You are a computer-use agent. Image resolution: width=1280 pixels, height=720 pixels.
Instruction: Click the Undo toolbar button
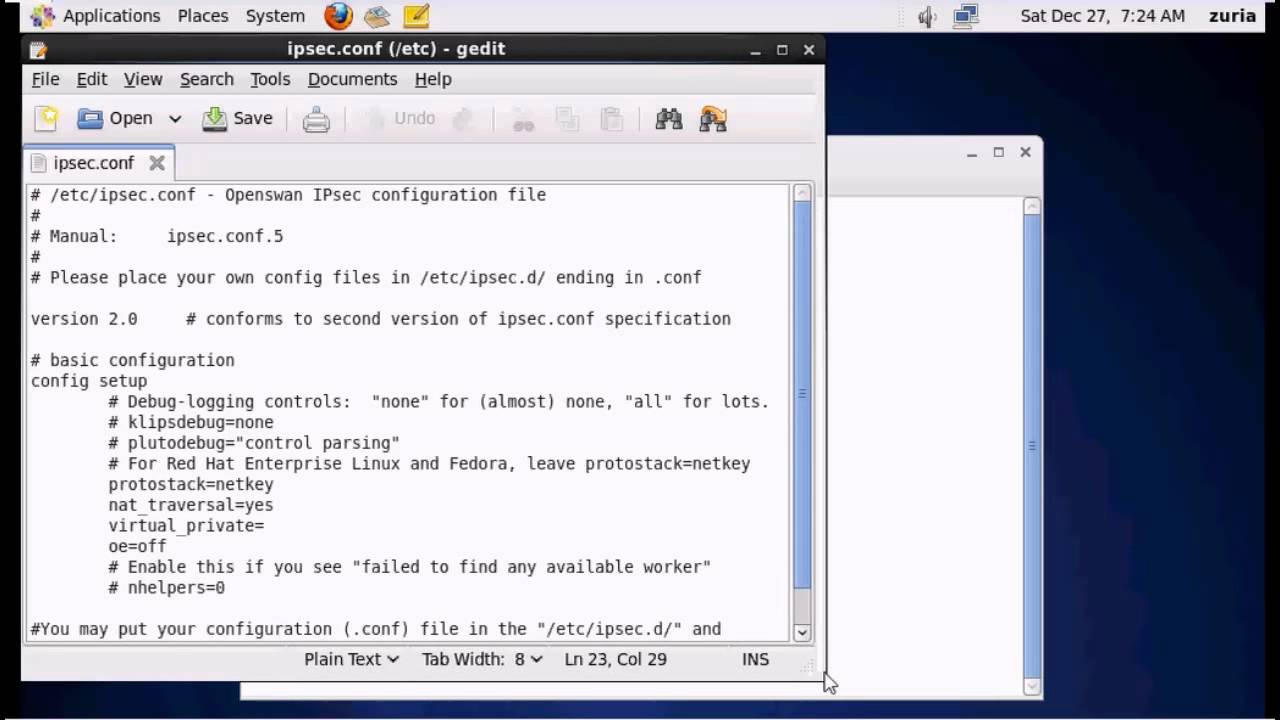399,119
